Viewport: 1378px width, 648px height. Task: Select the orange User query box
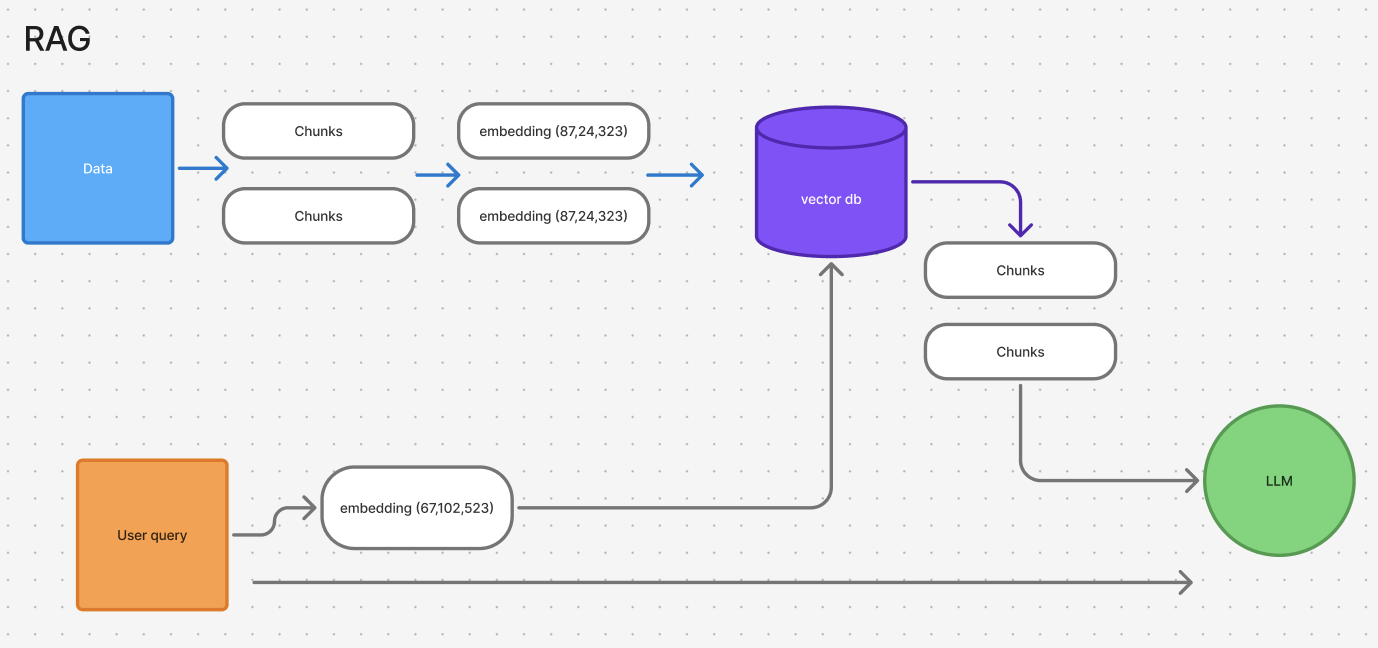click(152, 535)
